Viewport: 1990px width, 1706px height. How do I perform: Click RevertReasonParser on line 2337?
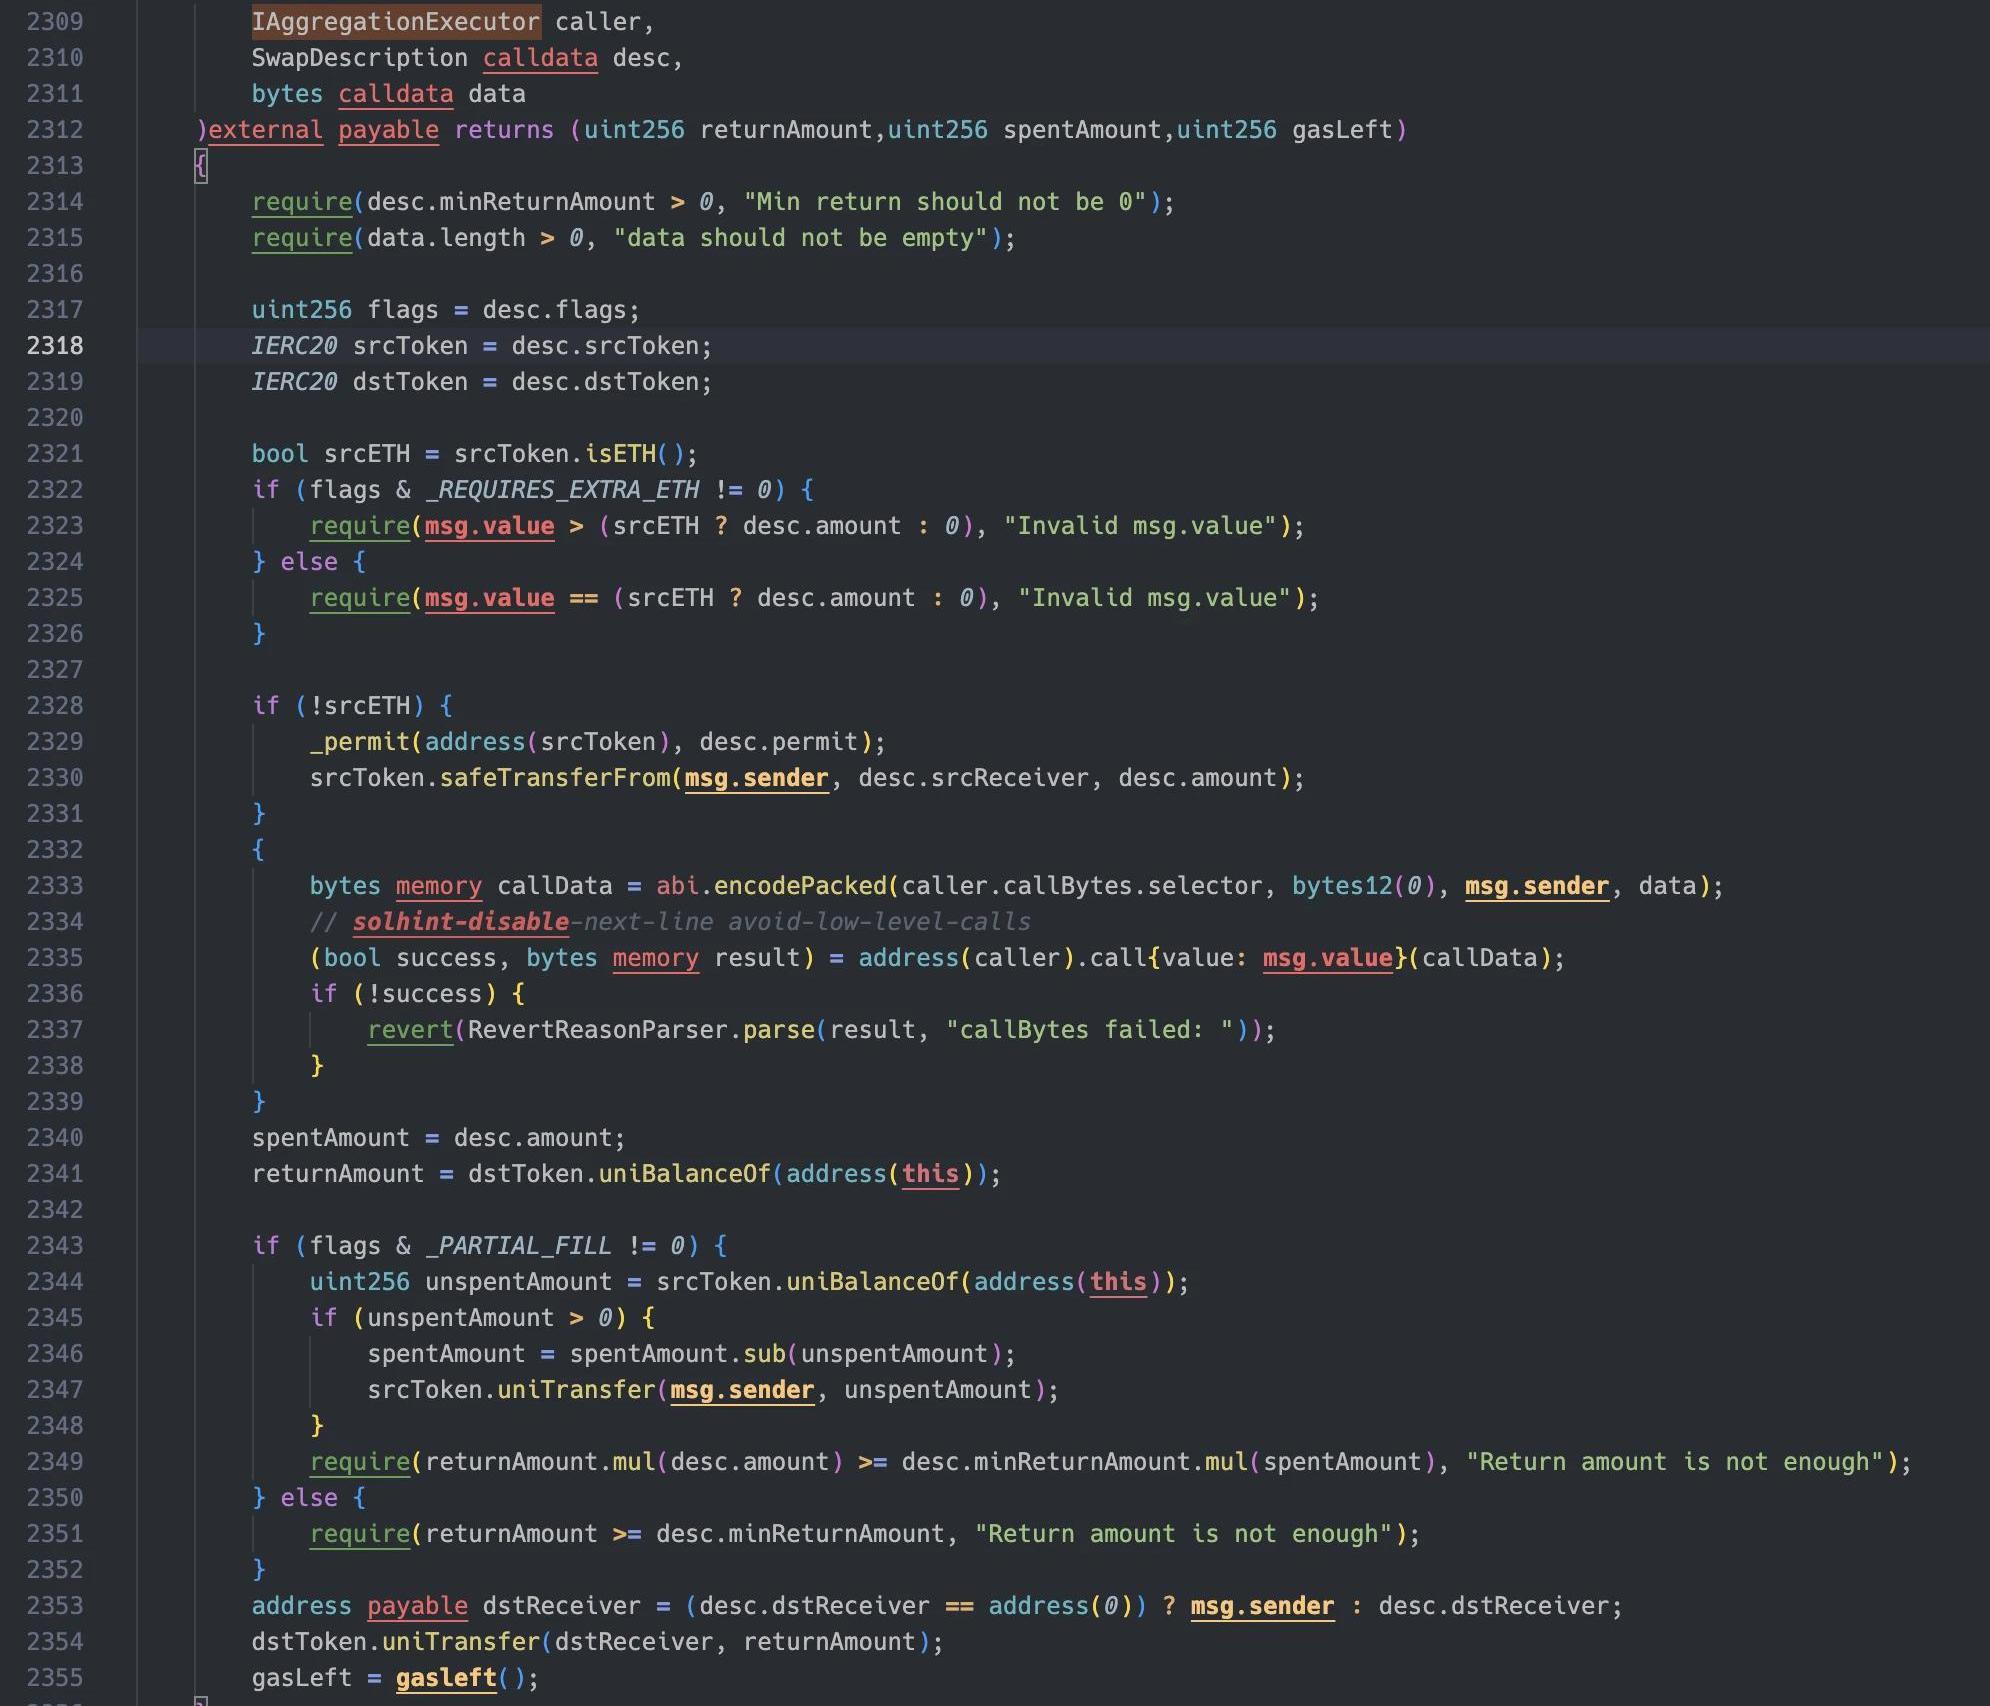point(597,1030)
